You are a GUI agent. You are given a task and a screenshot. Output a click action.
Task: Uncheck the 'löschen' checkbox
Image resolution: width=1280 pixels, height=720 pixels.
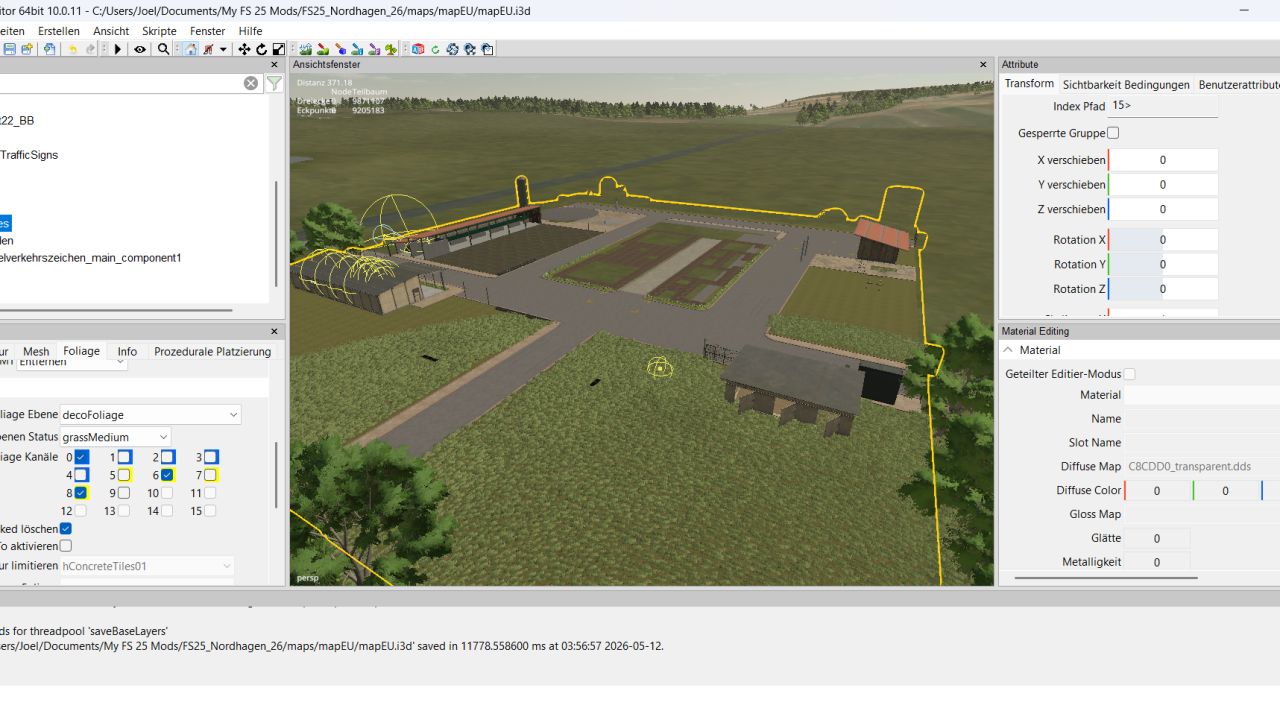coord(66,528)
